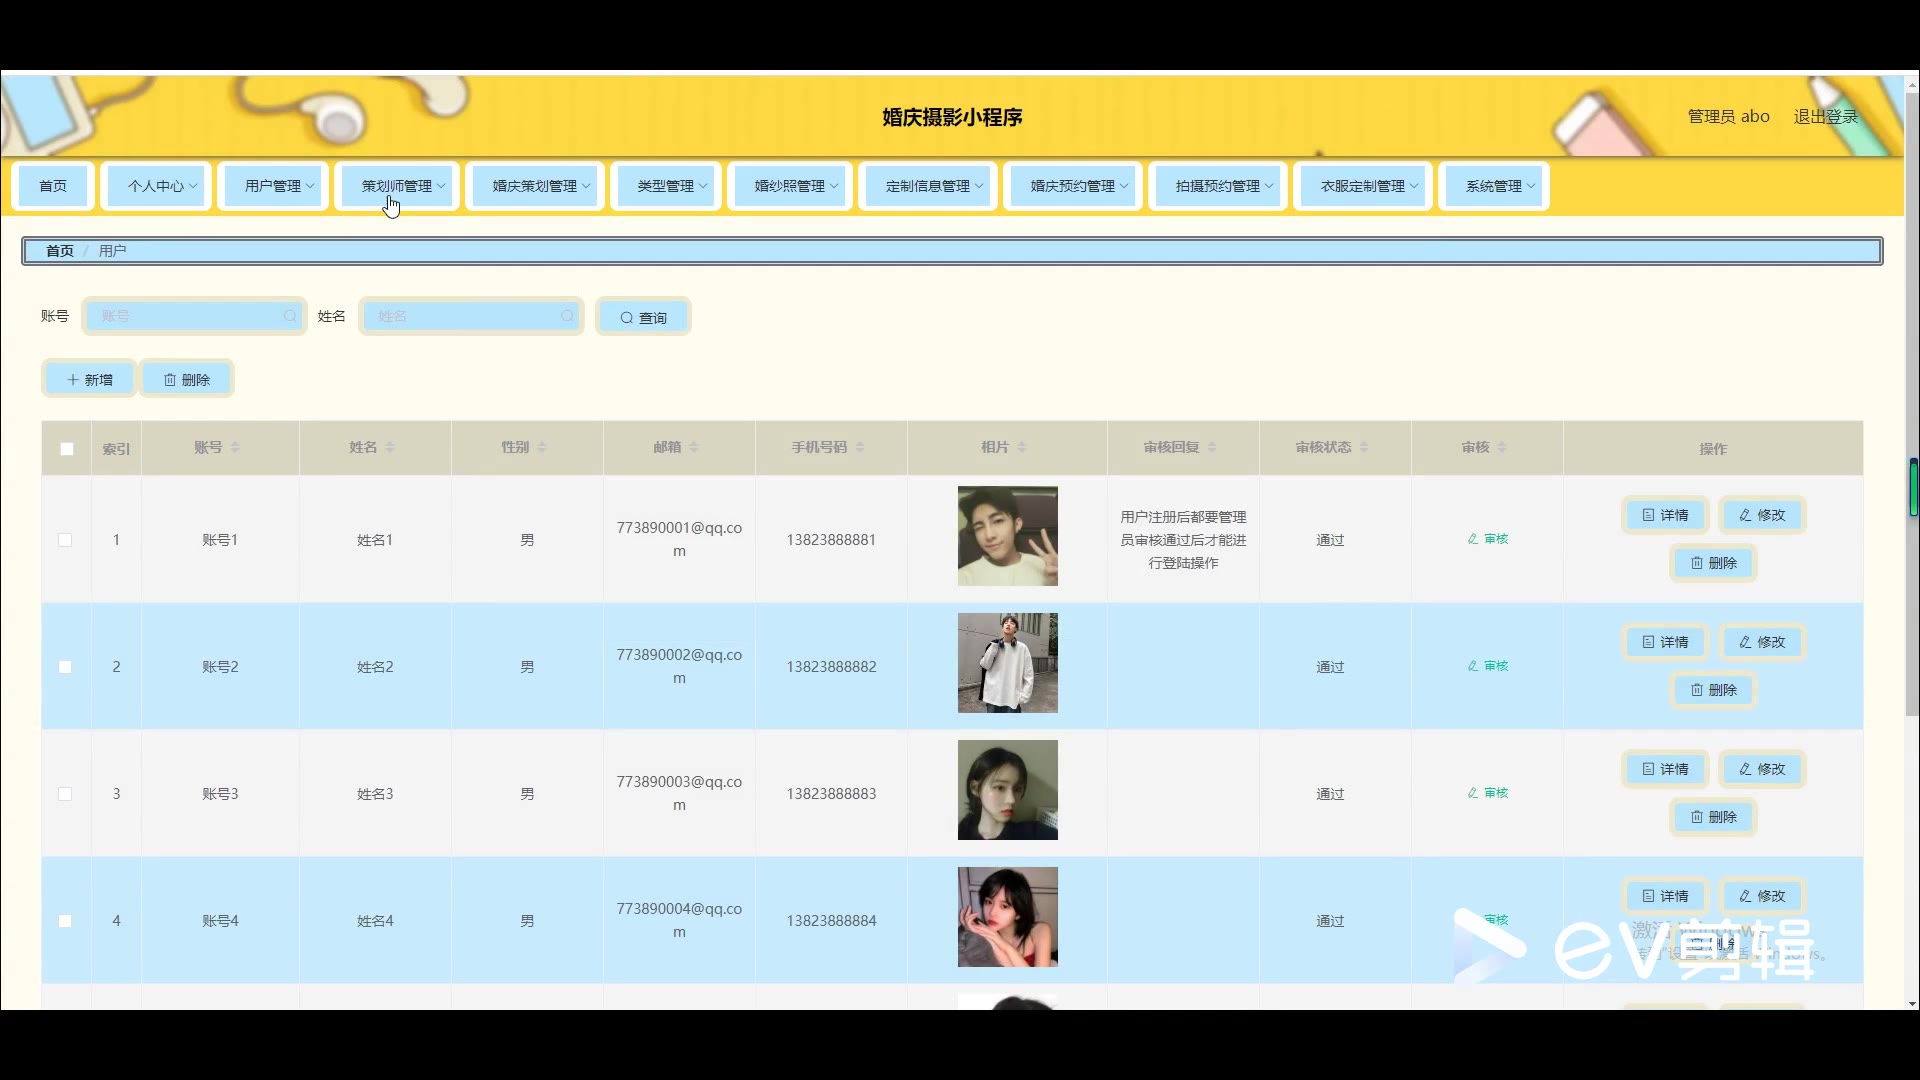
Task: Select checkbox for row 3 账号3
Action: click(65, 794)
